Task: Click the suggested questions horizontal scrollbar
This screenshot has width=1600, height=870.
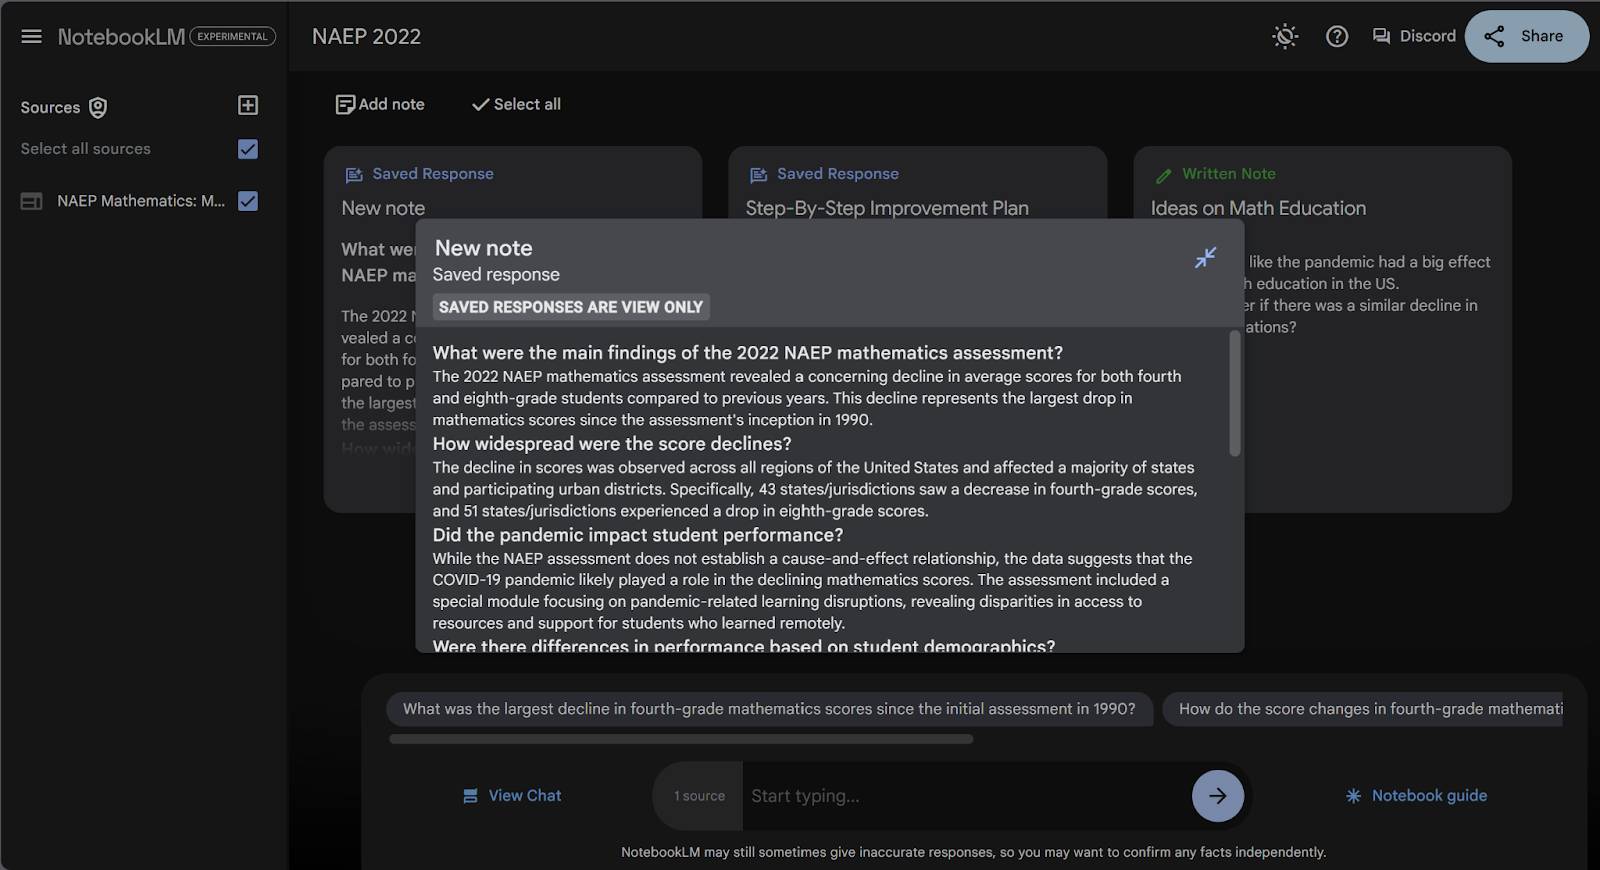Action: [681, 739]
